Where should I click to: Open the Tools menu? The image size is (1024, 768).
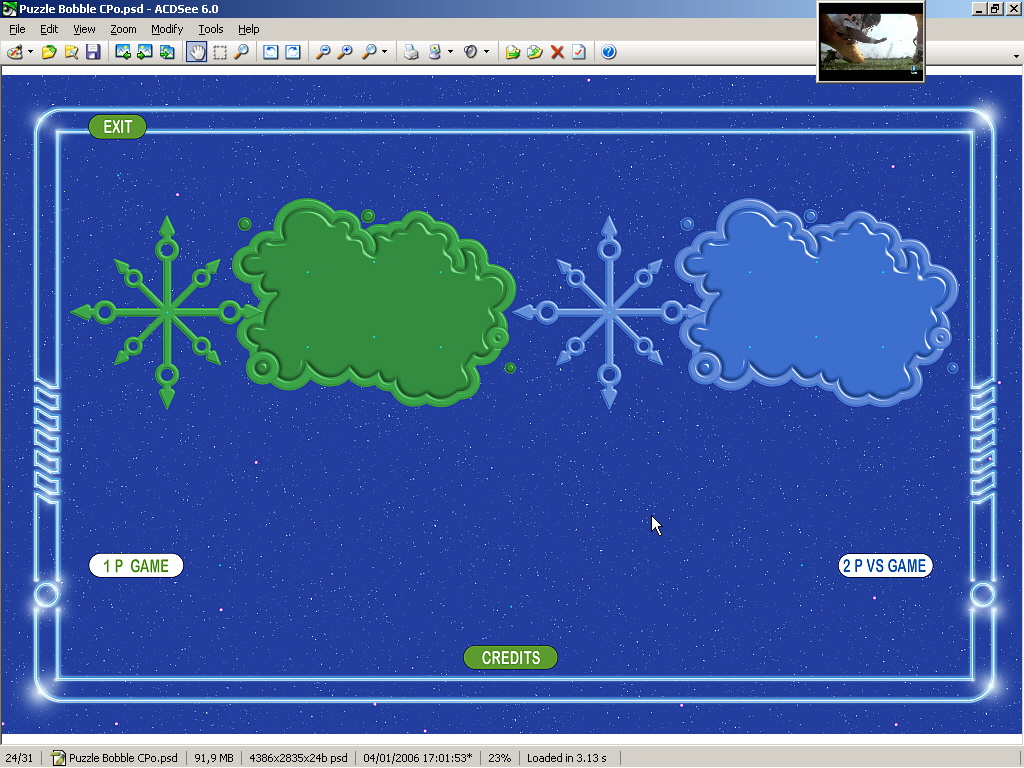pyautogui.click(x=211, y=29)
